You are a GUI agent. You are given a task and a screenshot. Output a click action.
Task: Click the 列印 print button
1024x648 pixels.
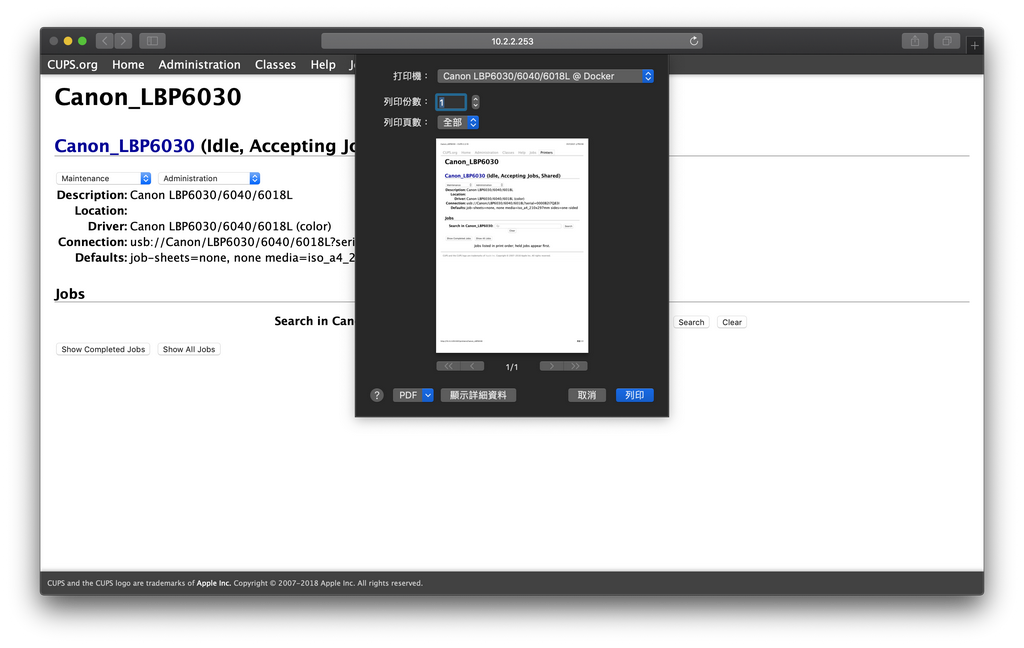[x=634, y=395]
